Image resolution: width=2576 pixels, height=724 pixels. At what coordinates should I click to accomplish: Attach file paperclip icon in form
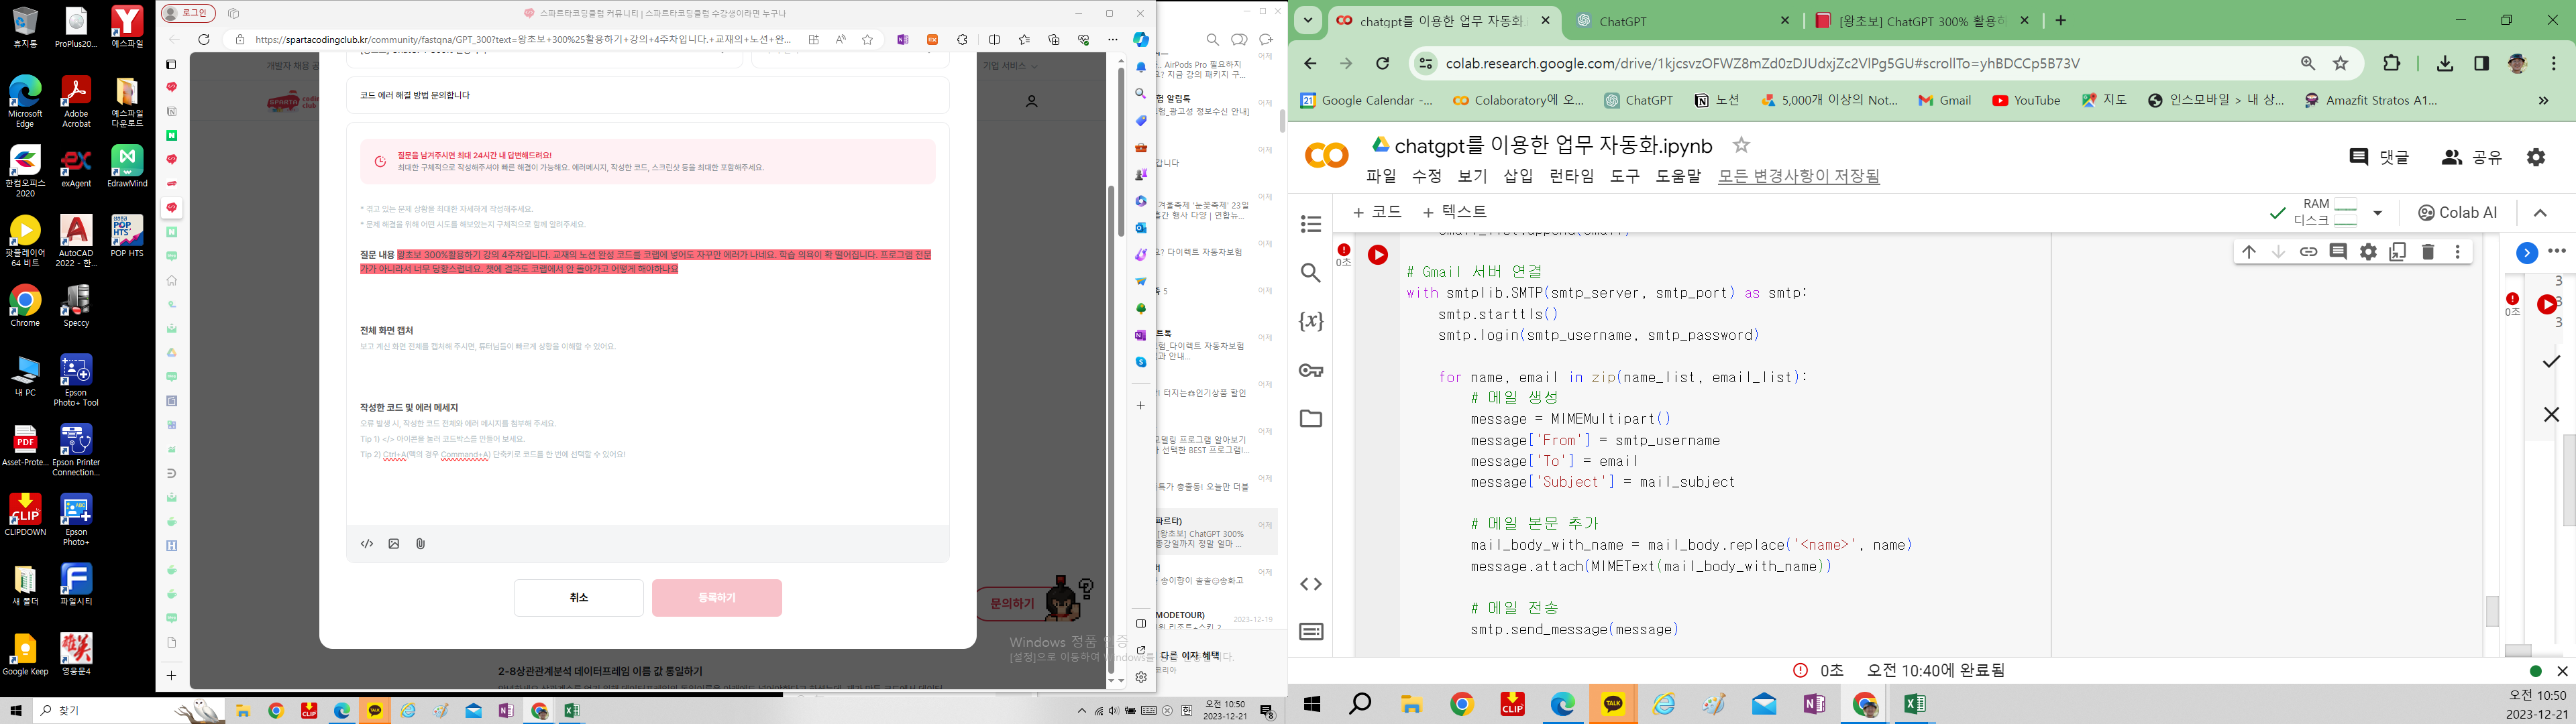coord(421,544)
